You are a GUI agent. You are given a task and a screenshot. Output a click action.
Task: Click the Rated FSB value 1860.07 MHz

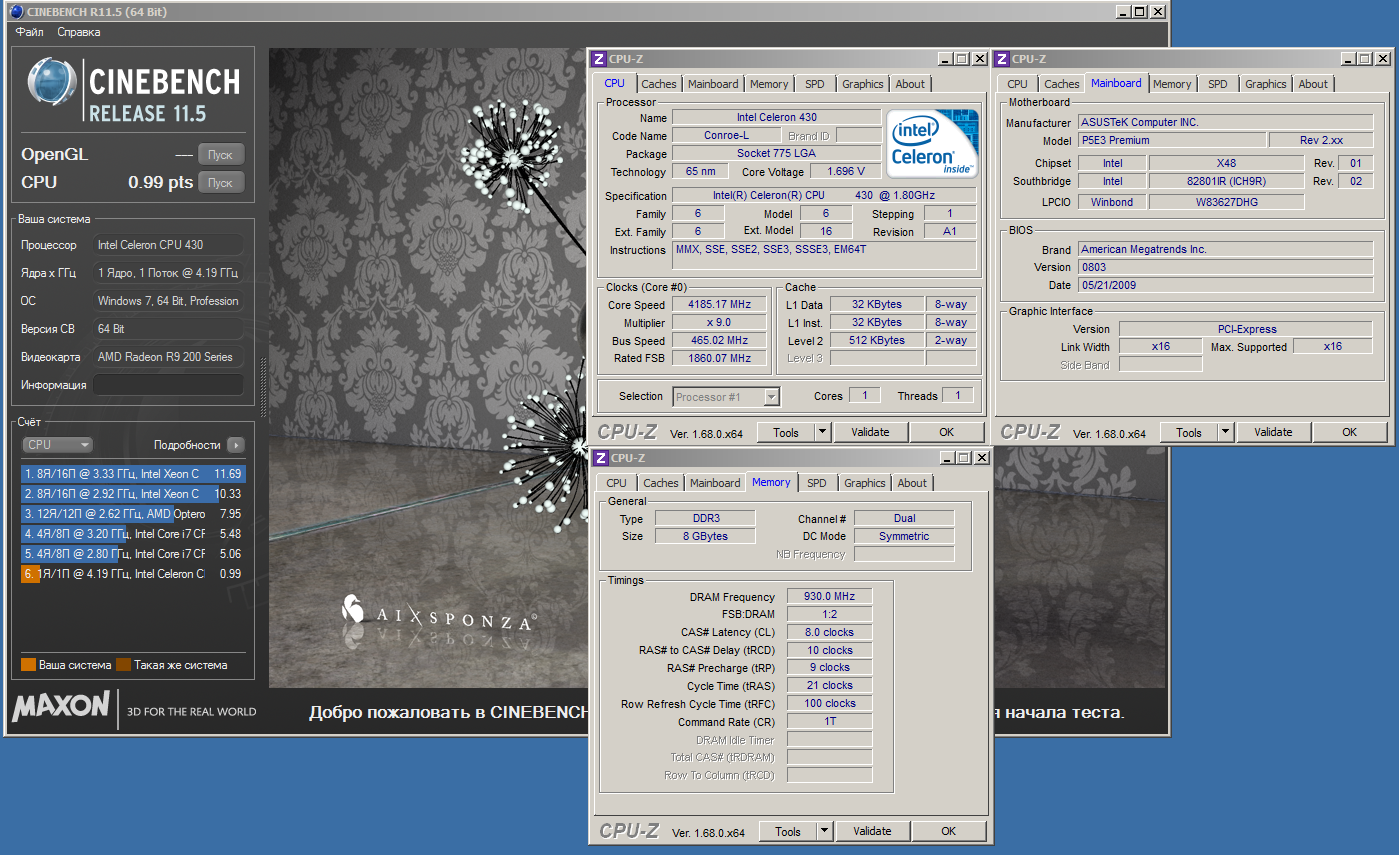(719, 358)
